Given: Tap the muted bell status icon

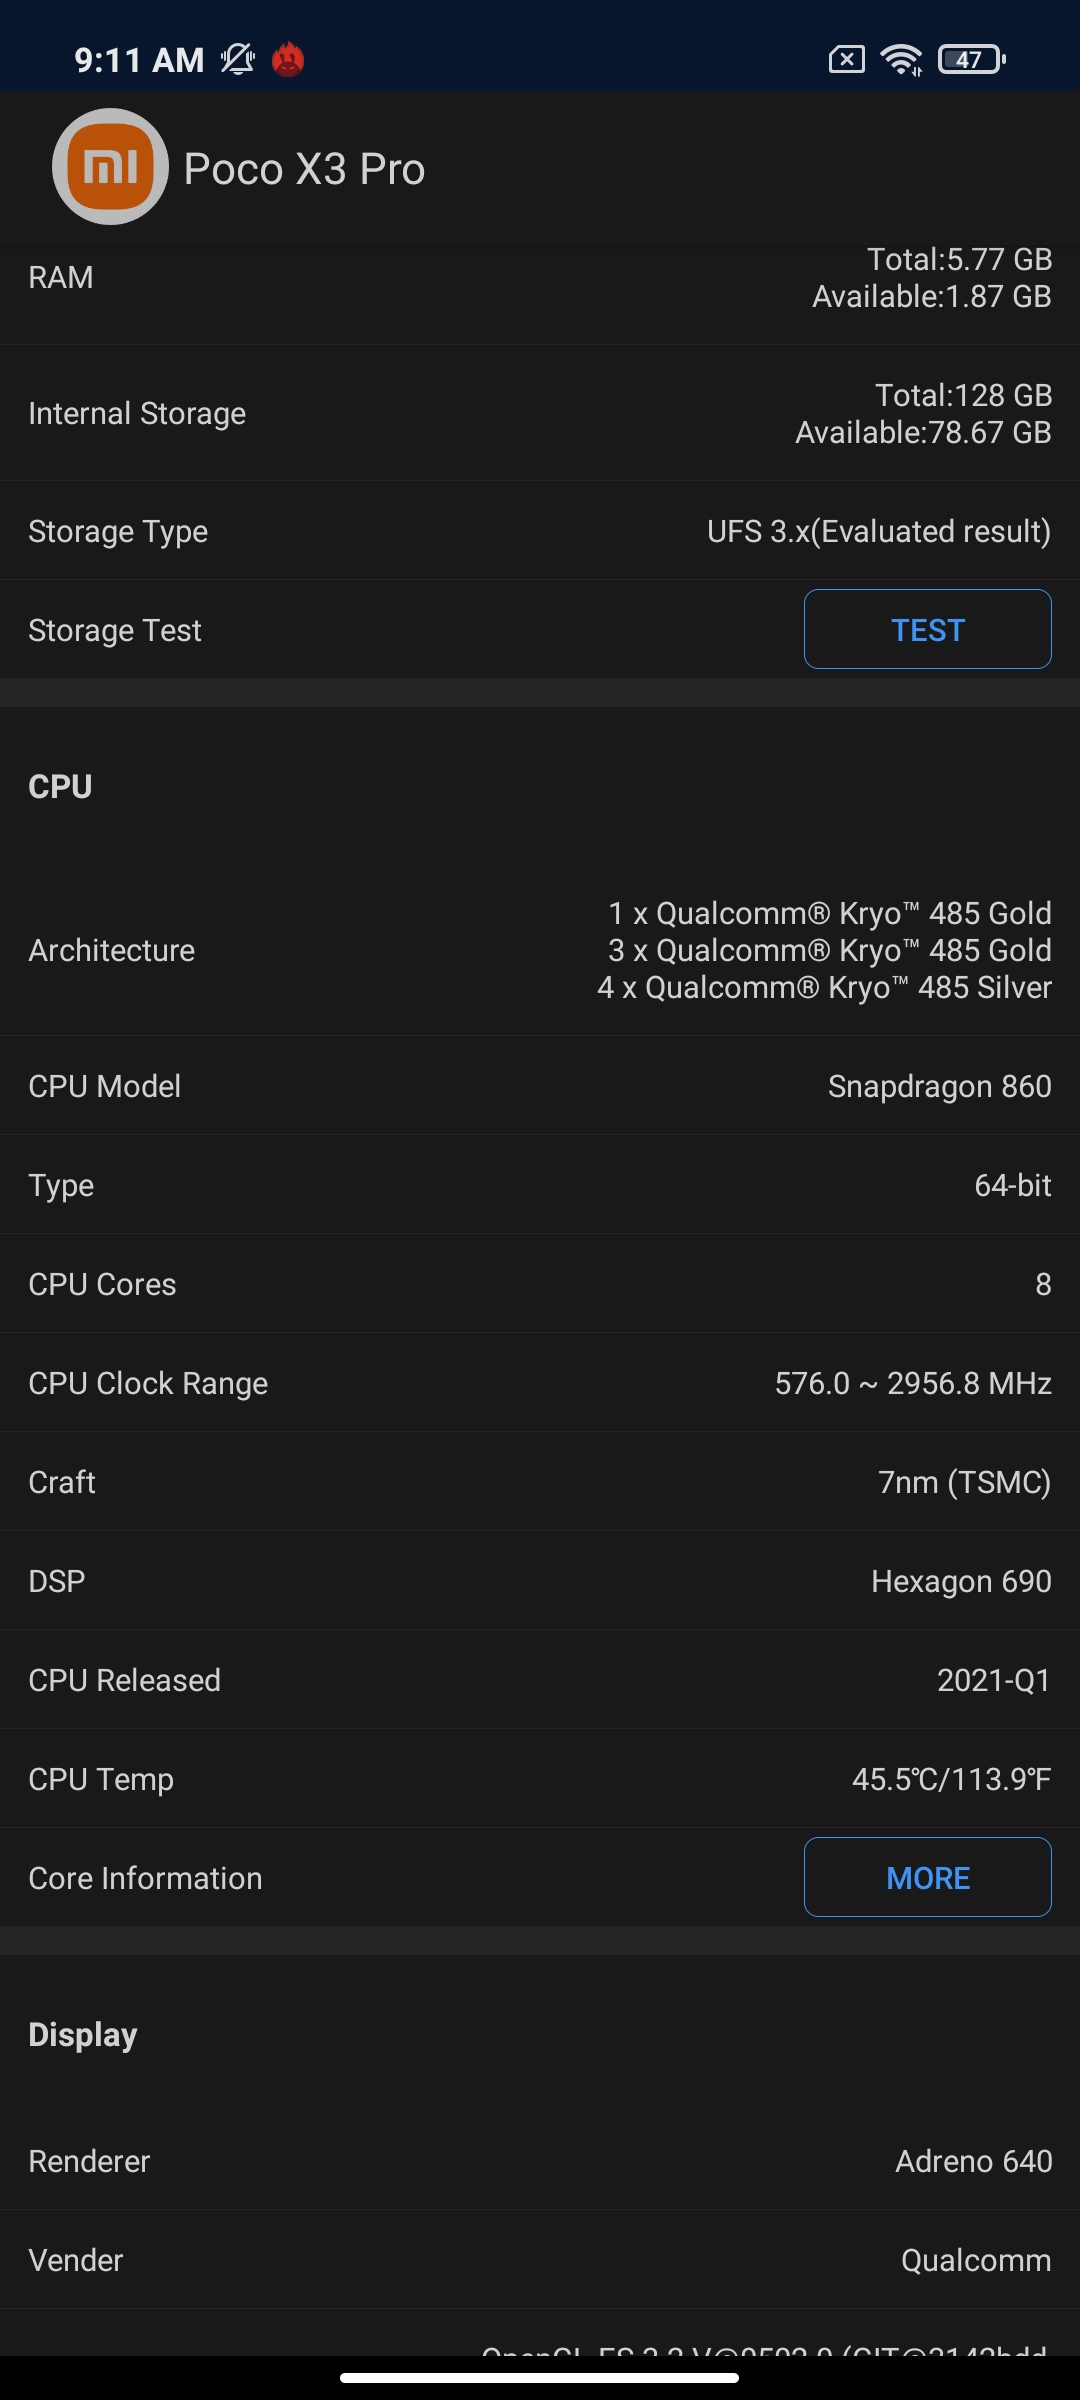Looking at the screenshot, I should click(x=238, y=60).
